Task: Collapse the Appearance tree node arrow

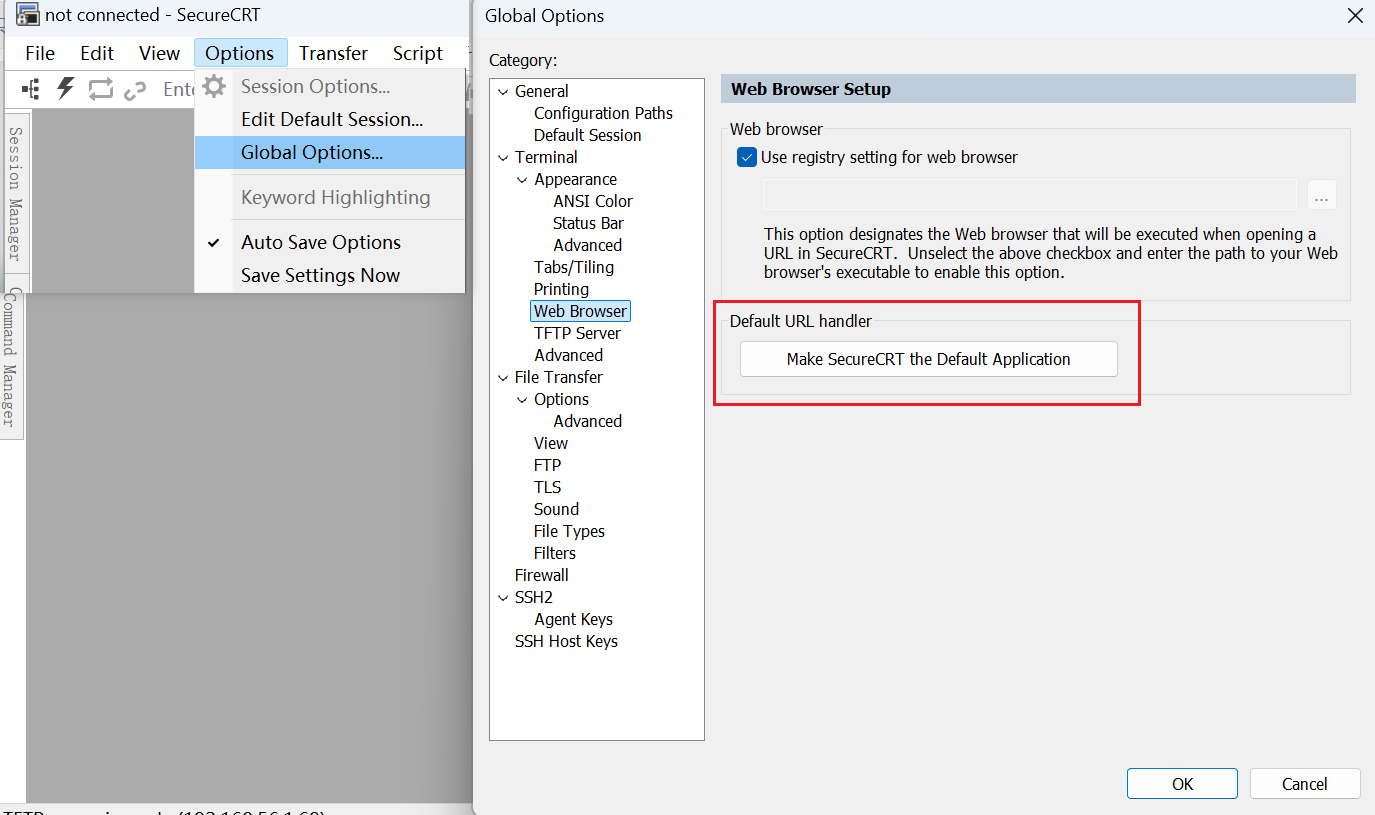Action: click(522, 179)
